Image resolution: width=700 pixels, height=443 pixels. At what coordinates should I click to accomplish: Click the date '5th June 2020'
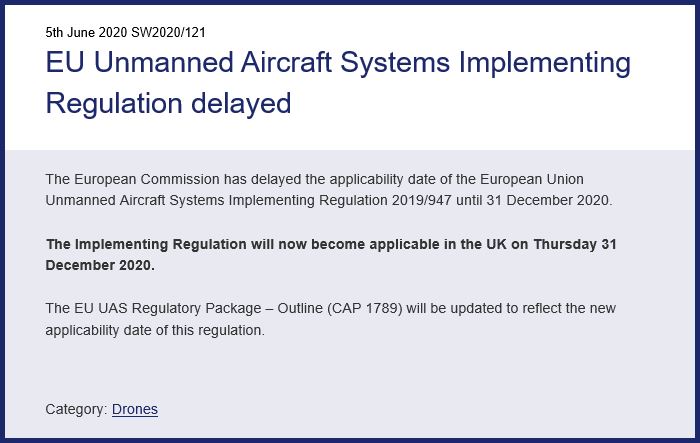(x=87, y=33)
